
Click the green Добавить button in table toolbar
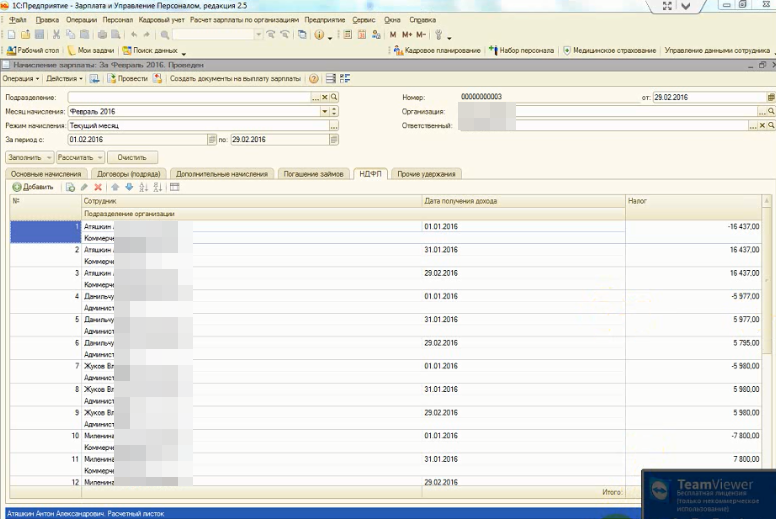pos(33,187)
